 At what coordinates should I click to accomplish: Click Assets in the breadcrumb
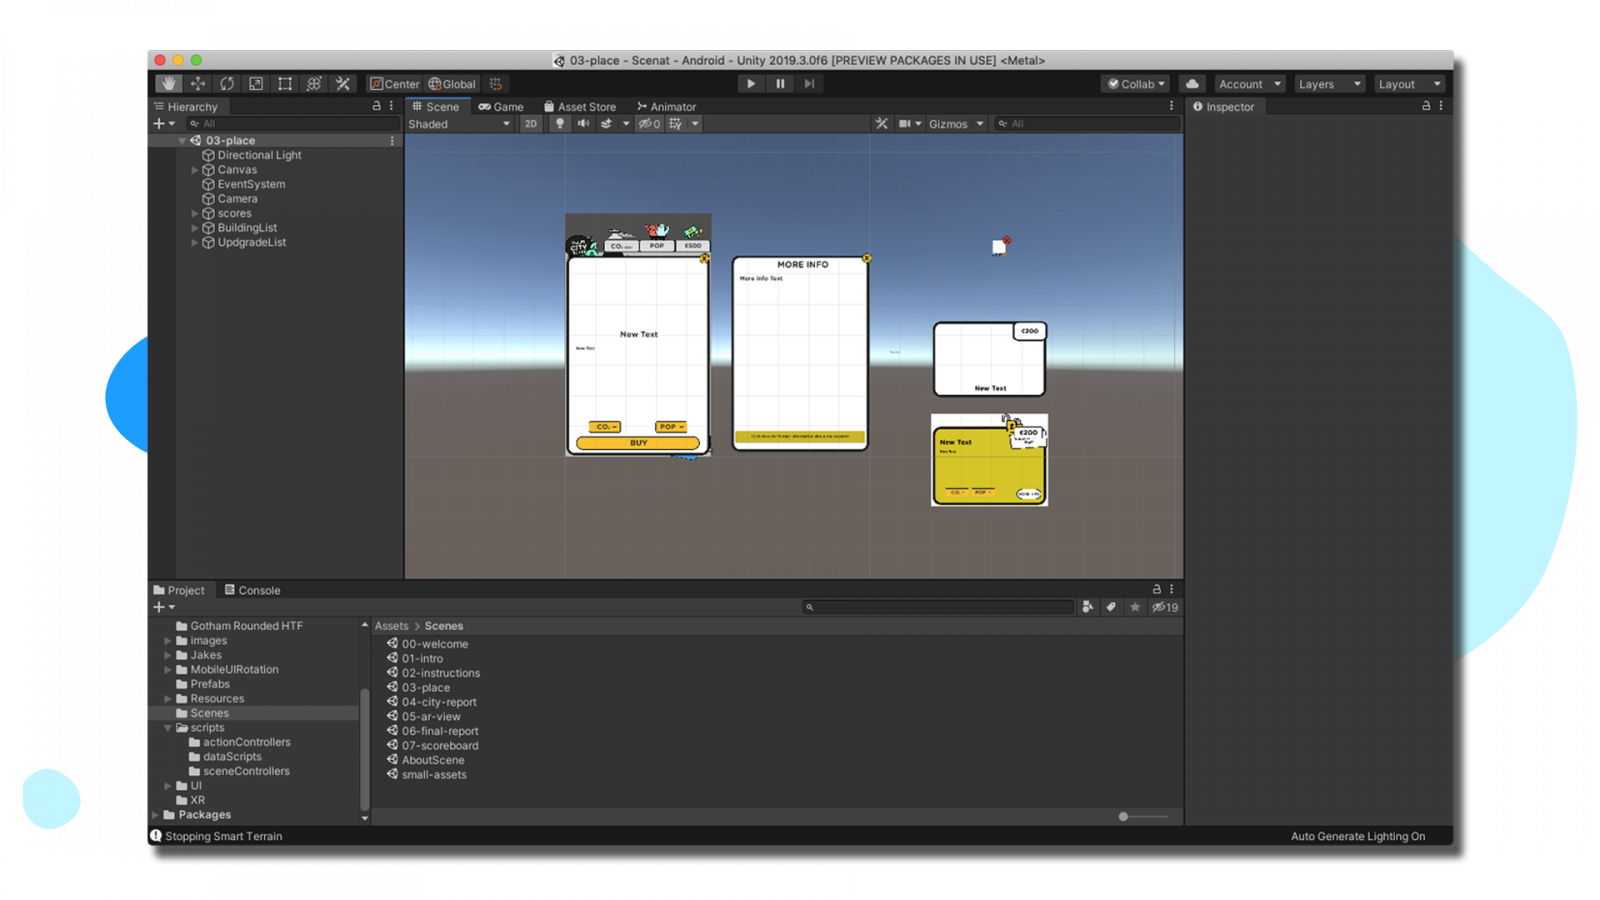point(391,626)
